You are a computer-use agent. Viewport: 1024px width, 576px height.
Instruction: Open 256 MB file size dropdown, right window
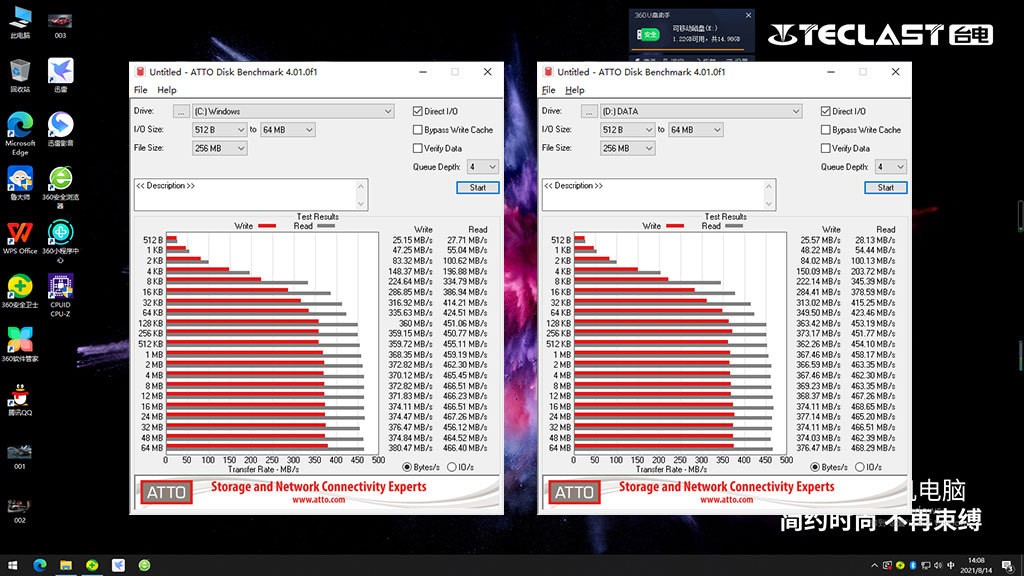click(628, 148)
